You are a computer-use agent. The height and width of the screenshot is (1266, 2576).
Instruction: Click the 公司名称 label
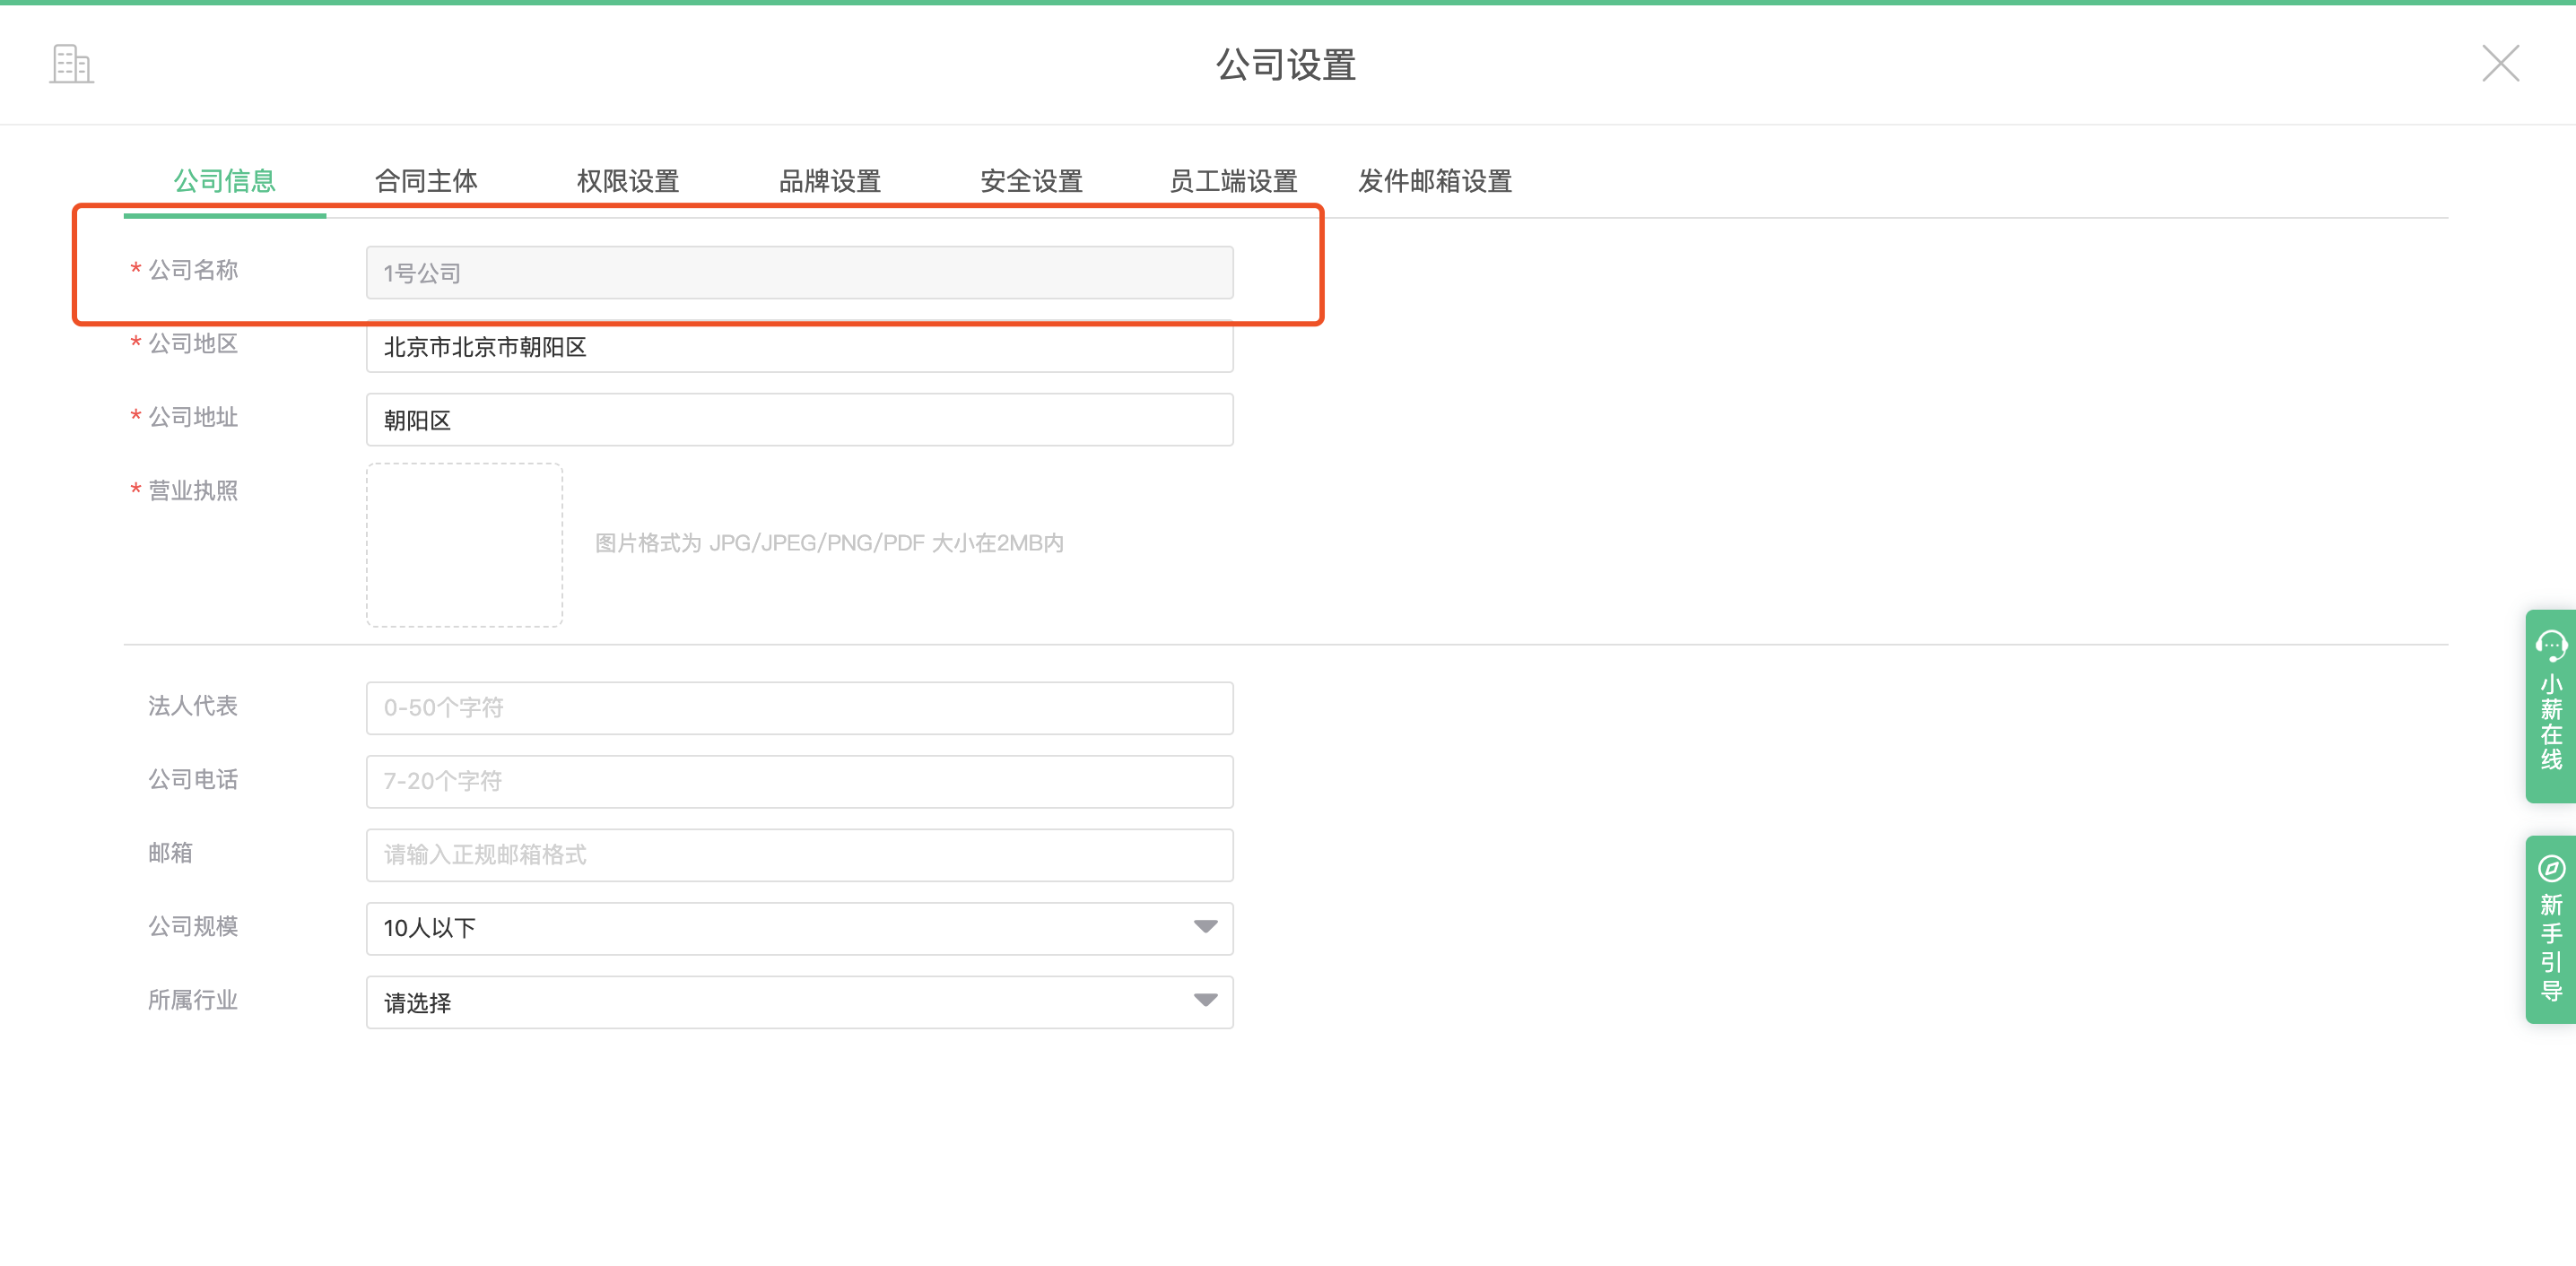(193, 270)
